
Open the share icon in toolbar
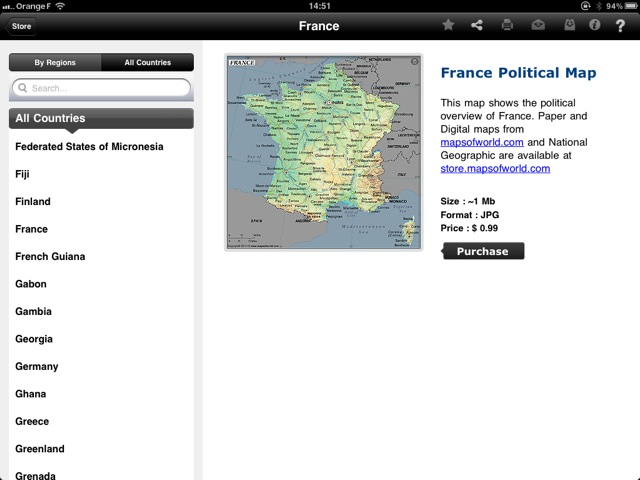[477, 25]
